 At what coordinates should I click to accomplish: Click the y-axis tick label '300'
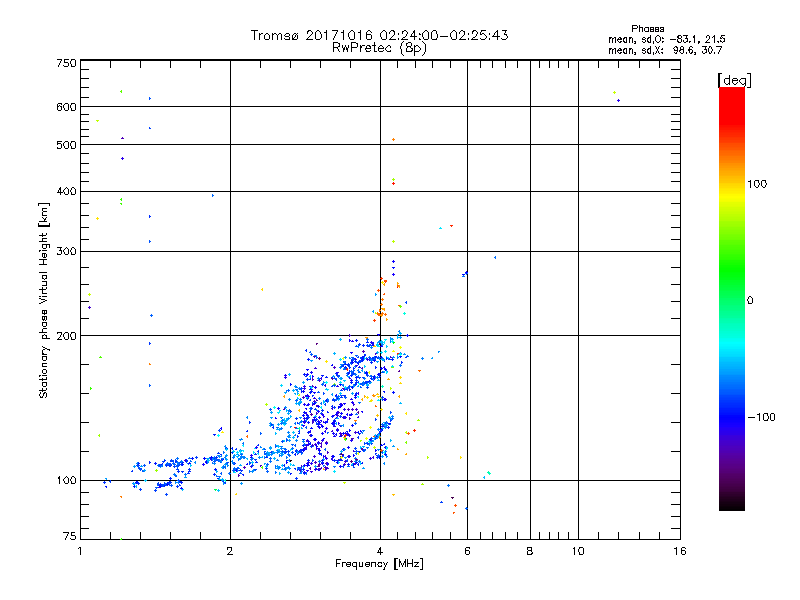click(66, 252)
